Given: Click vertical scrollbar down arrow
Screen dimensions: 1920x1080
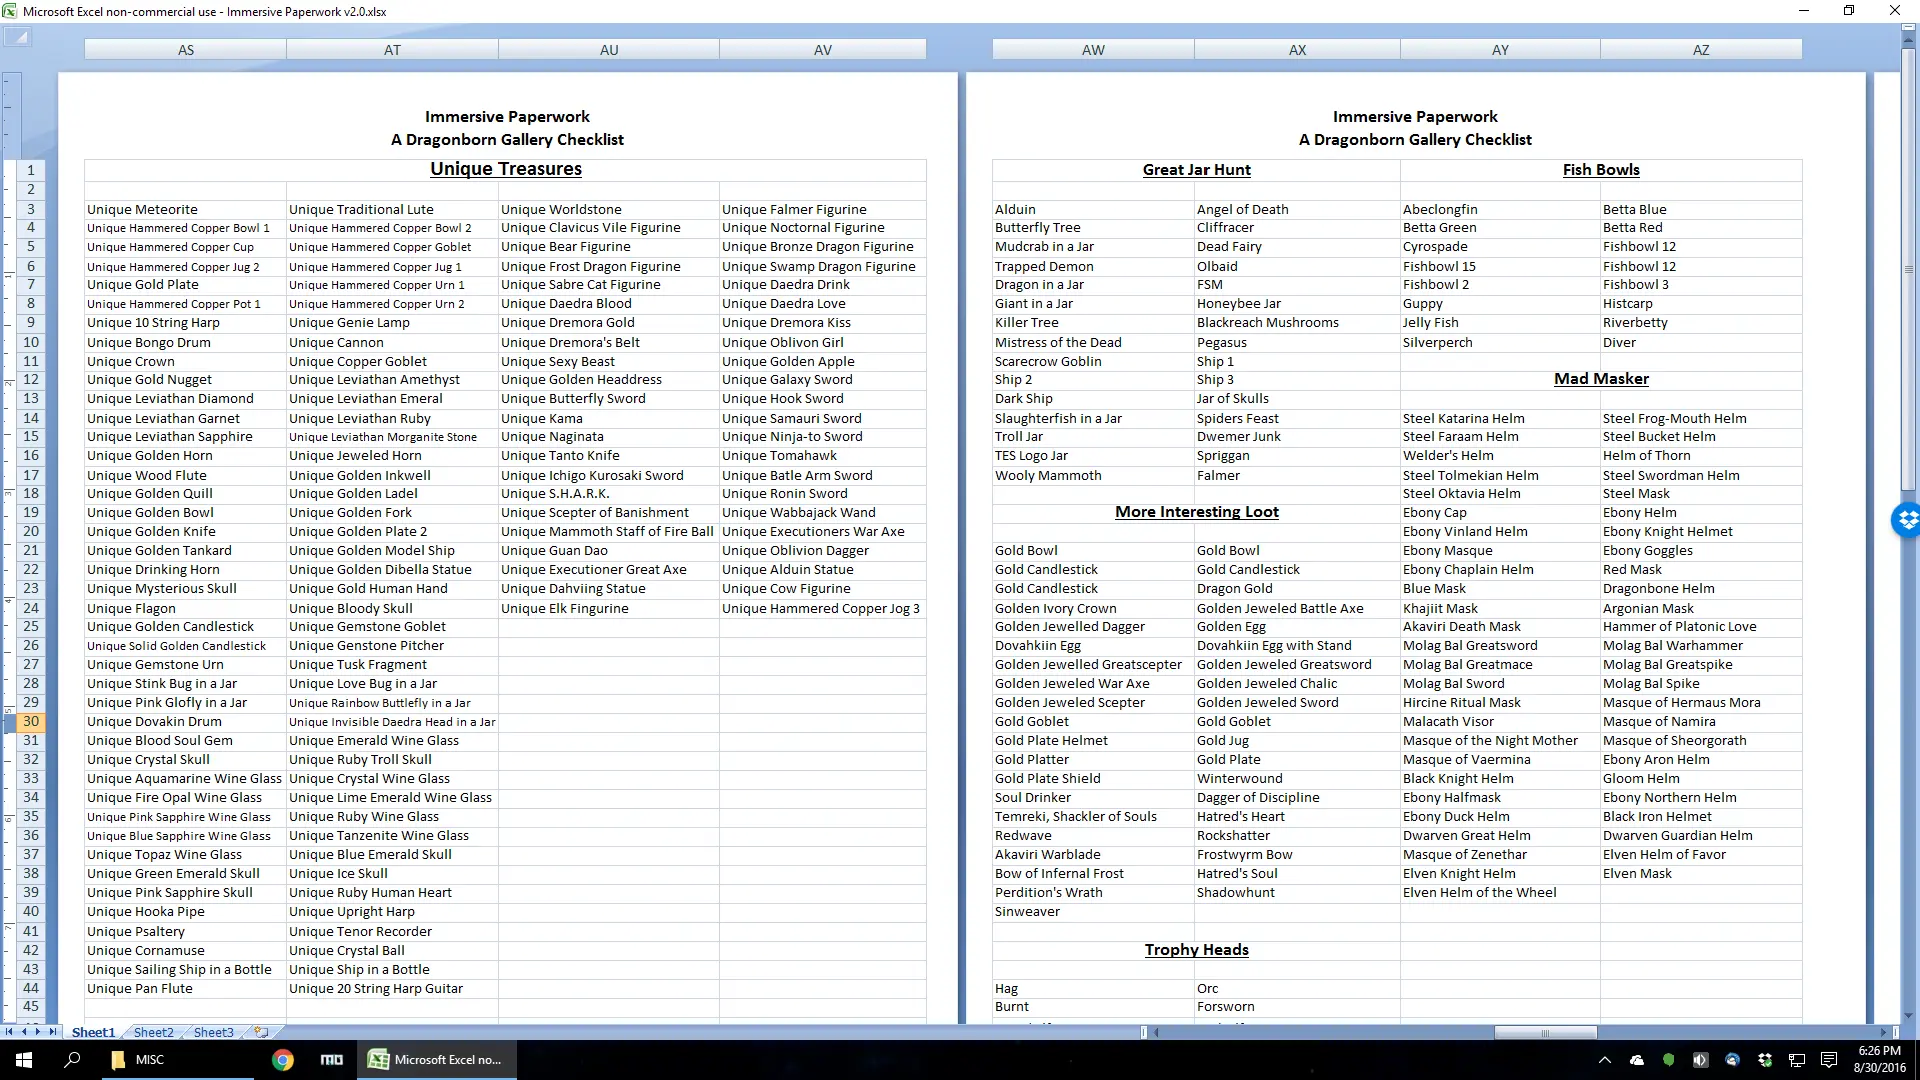Looking at the screenshot, I should [x=1909, y=1016].
